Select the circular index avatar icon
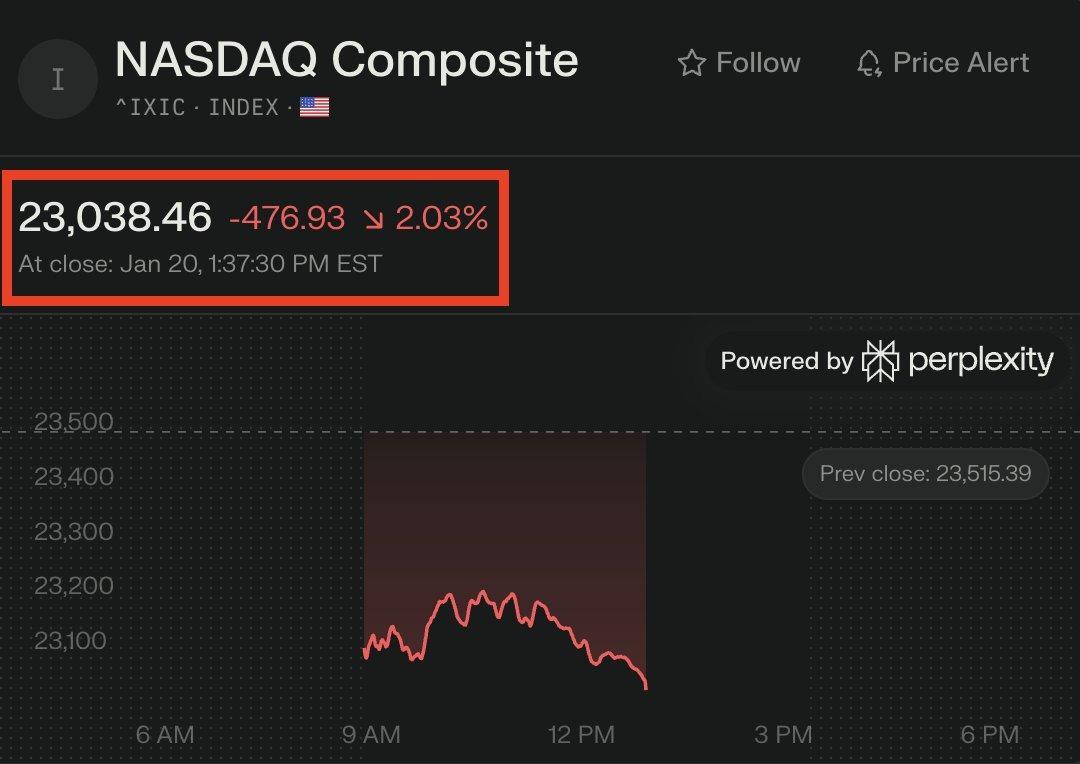This screenshot has width=1080, height=764. pos(57,79)
